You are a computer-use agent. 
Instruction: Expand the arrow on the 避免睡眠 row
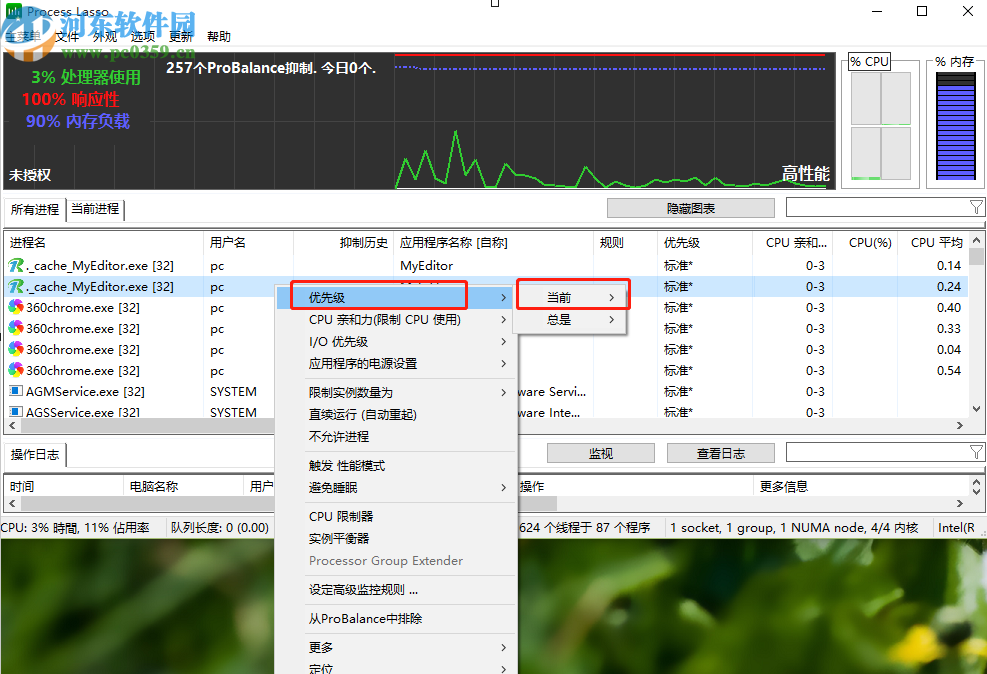tap(503, 487)
